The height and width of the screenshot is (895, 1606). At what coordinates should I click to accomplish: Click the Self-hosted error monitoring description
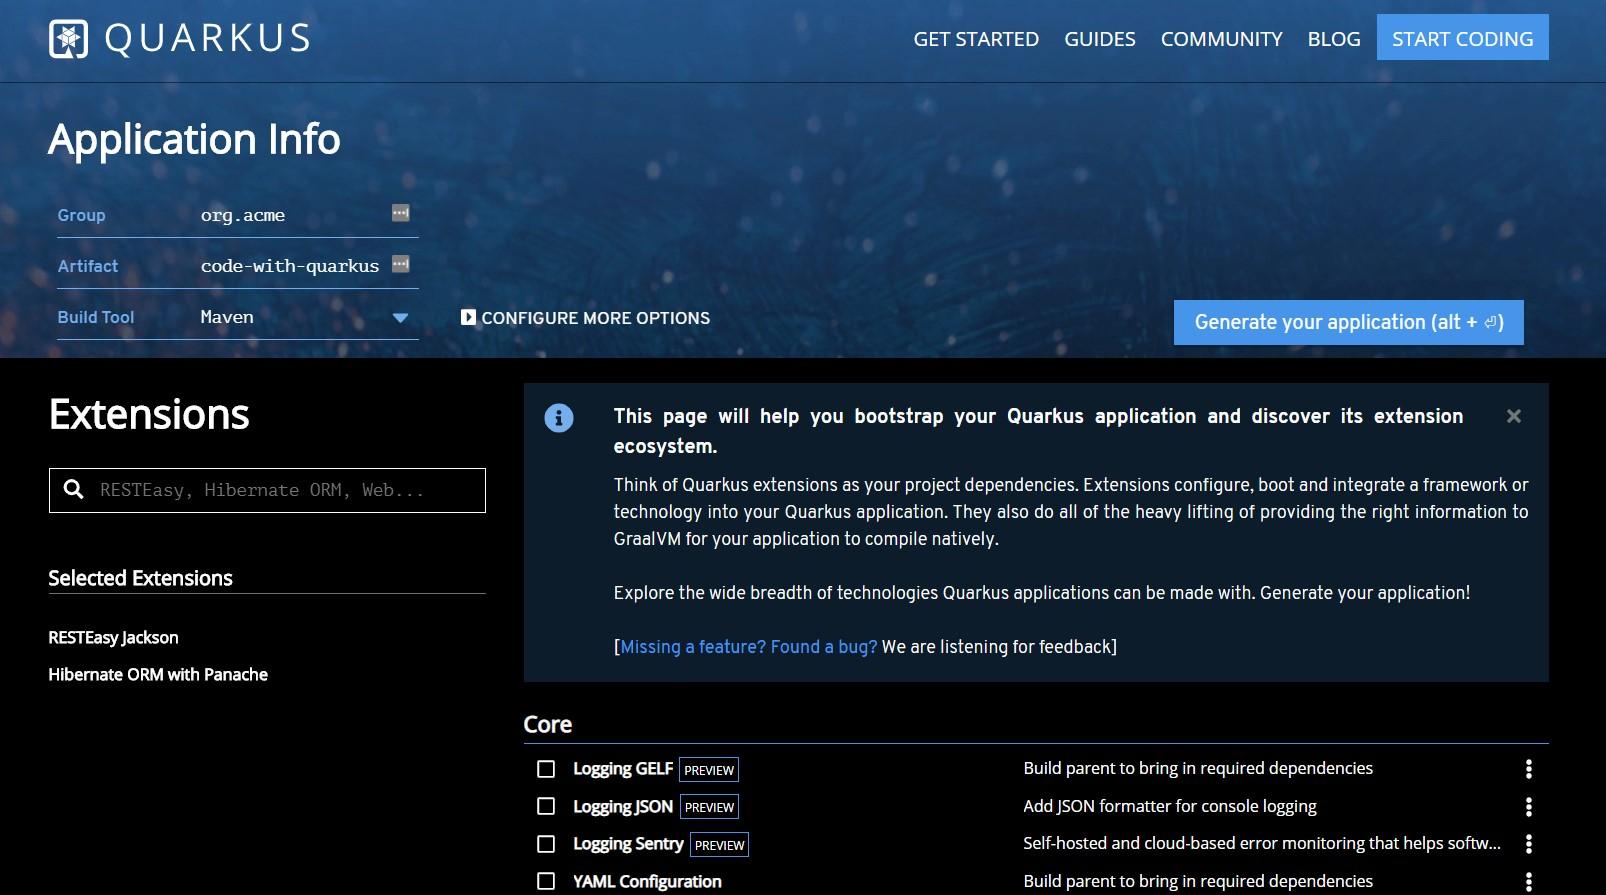click(x=1262, y=843)
